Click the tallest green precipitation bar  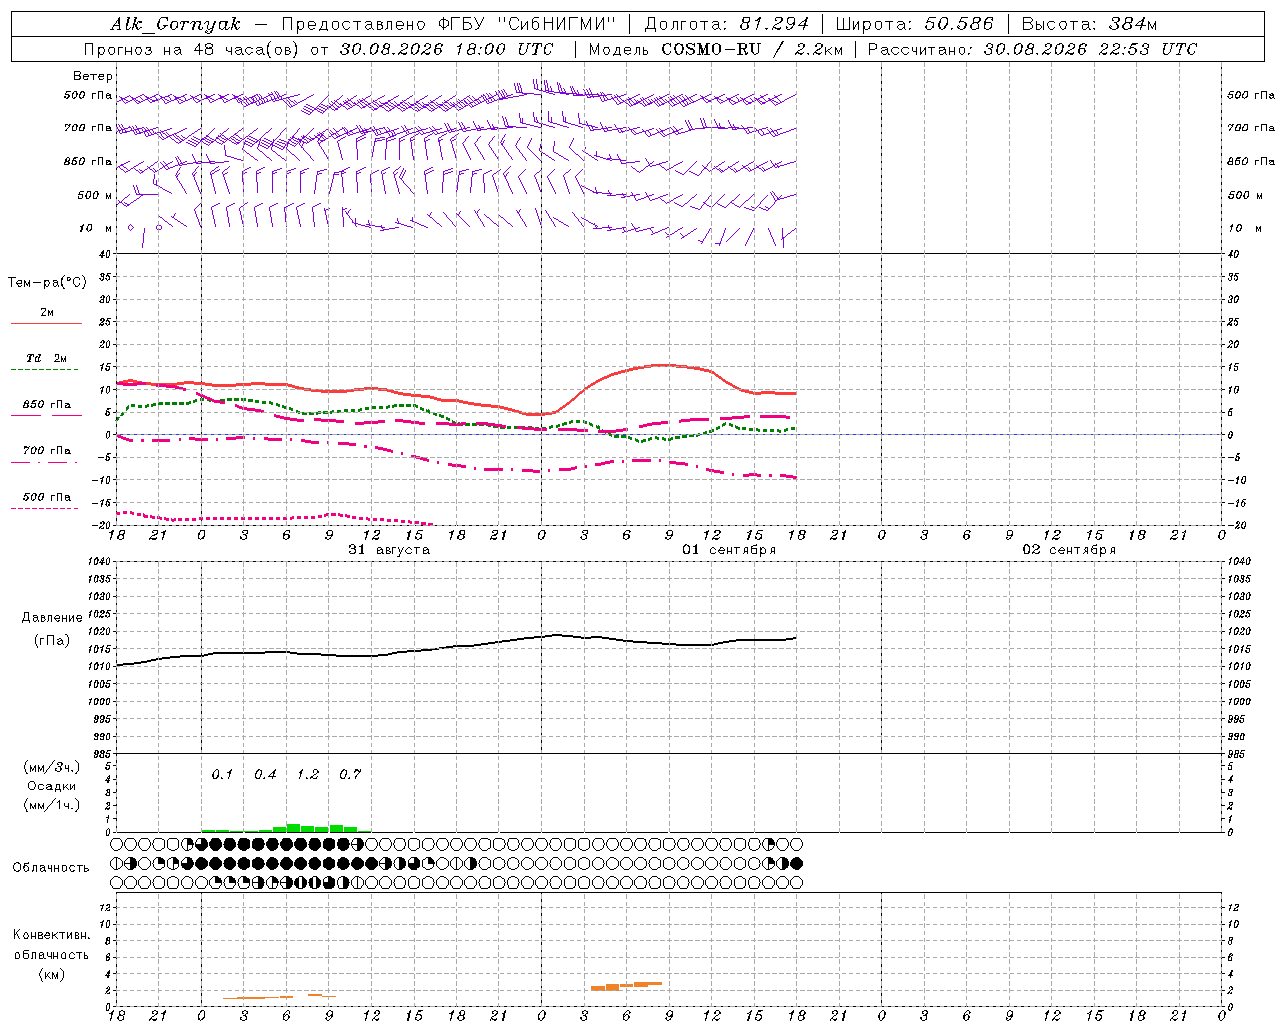(x=294, y=828)
